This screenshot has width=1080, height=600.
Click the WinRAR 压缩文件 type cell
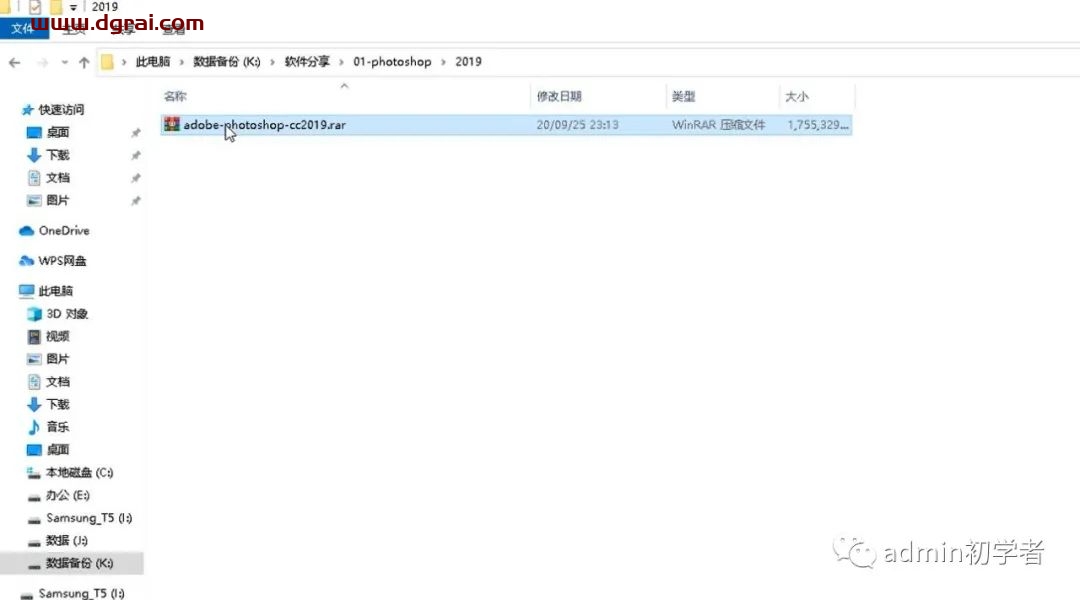click(x=718, y=125)
